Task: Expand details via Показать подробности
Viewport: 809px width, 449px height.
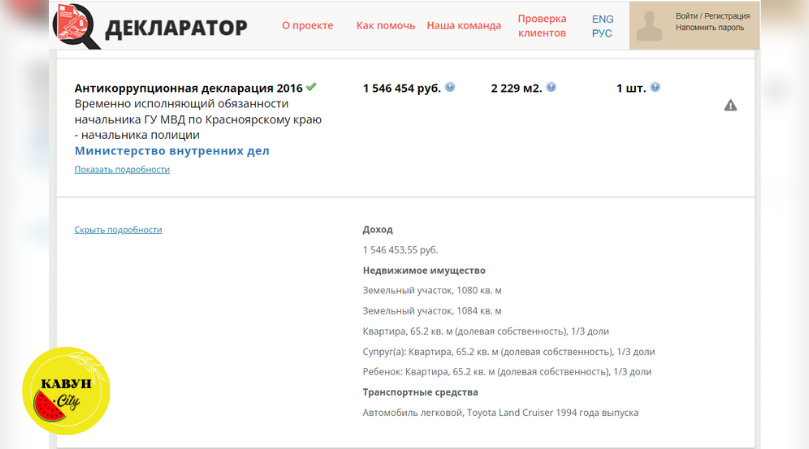Action: (x=122, y=169)
